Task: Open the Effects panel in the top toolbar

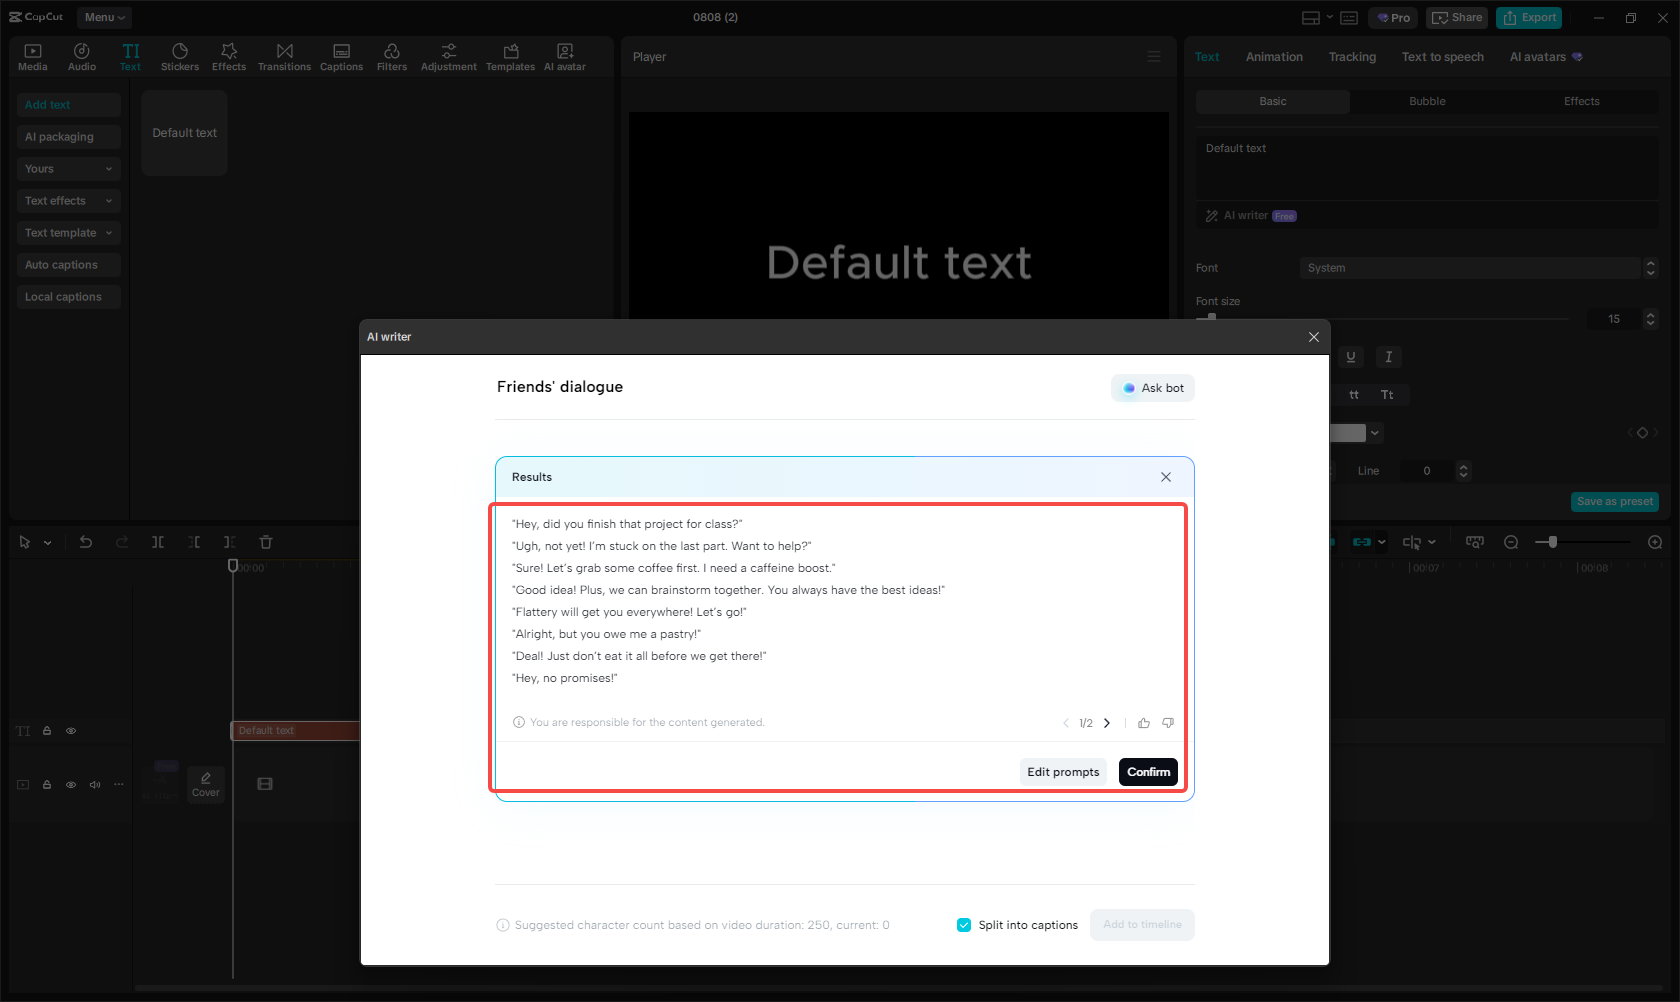Action: pyautogui.click(x=229, y=57)
